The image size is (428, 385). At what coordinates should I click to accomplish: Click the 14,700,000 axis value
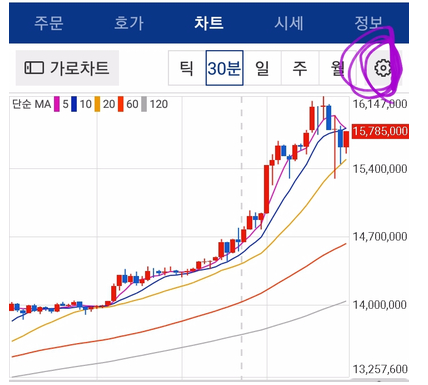point(380,237)
